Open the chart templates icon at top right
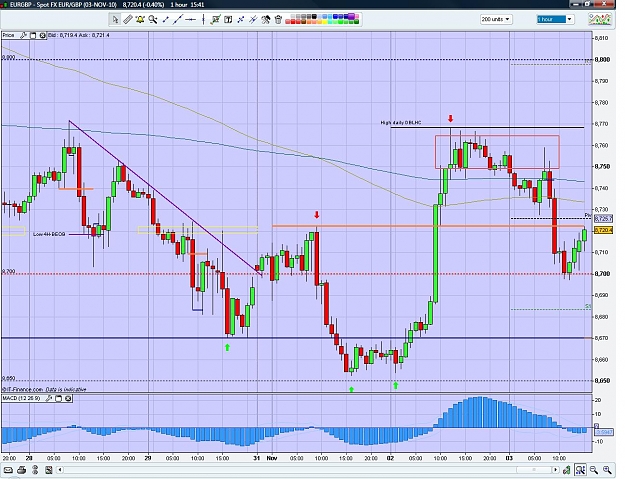The image size is (625, 479). coord(600,19)
